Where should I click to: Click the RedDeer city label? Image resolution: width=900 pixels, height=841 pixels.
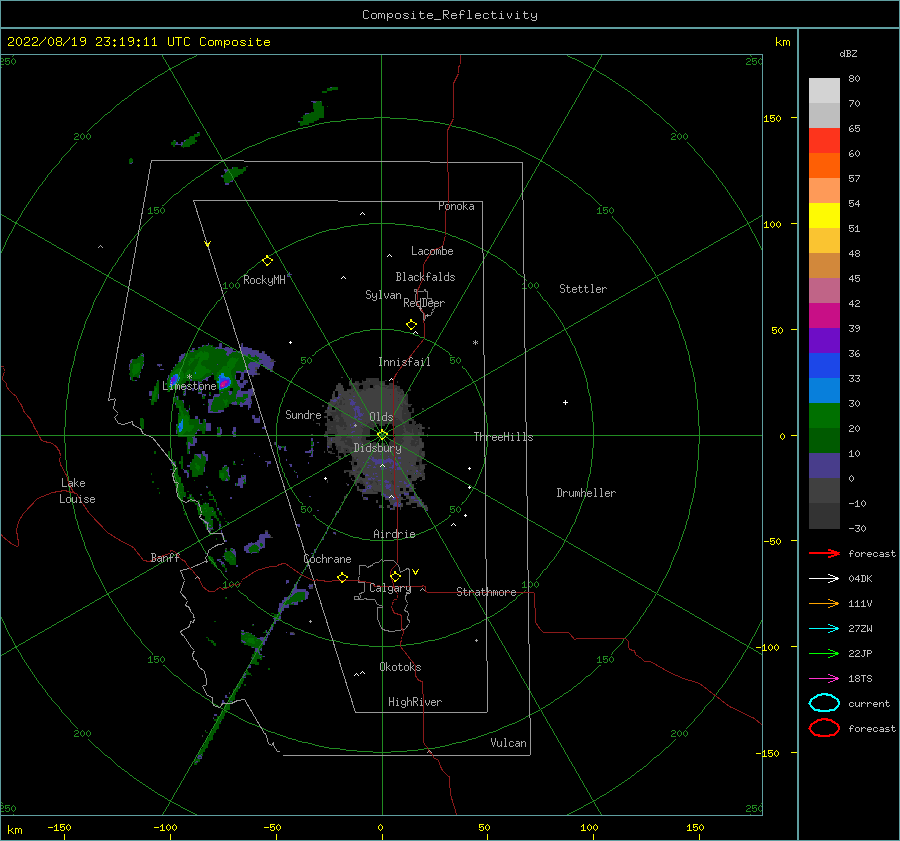pyautogui.click(x=424, y=303)
